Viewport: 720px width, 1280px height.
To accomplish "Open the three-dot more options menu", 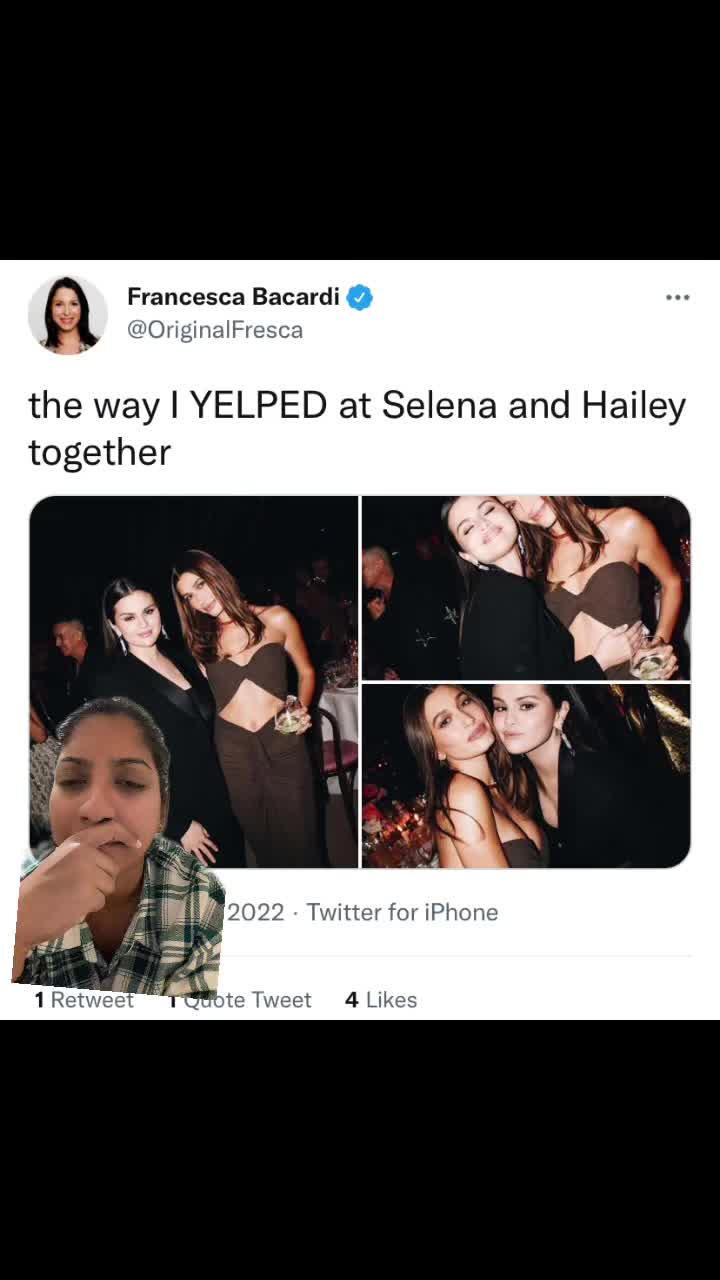I will click(677, 297).
